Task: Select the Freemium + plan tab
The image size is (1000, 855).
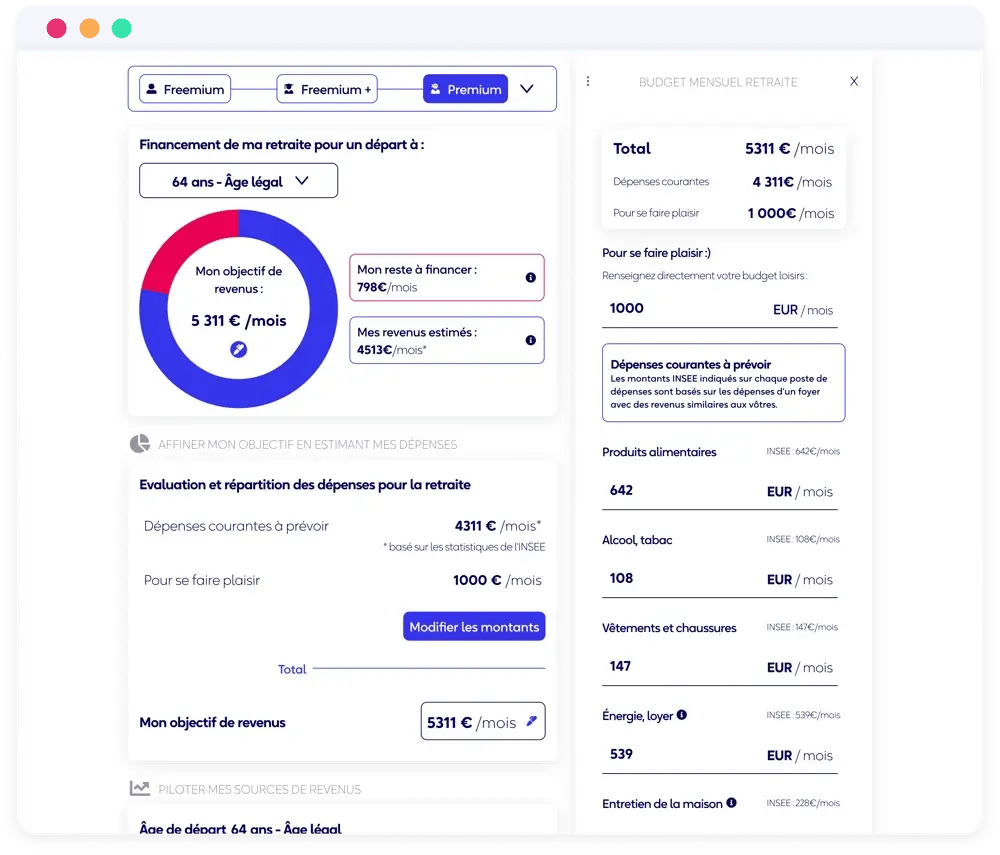Action: 326,89
